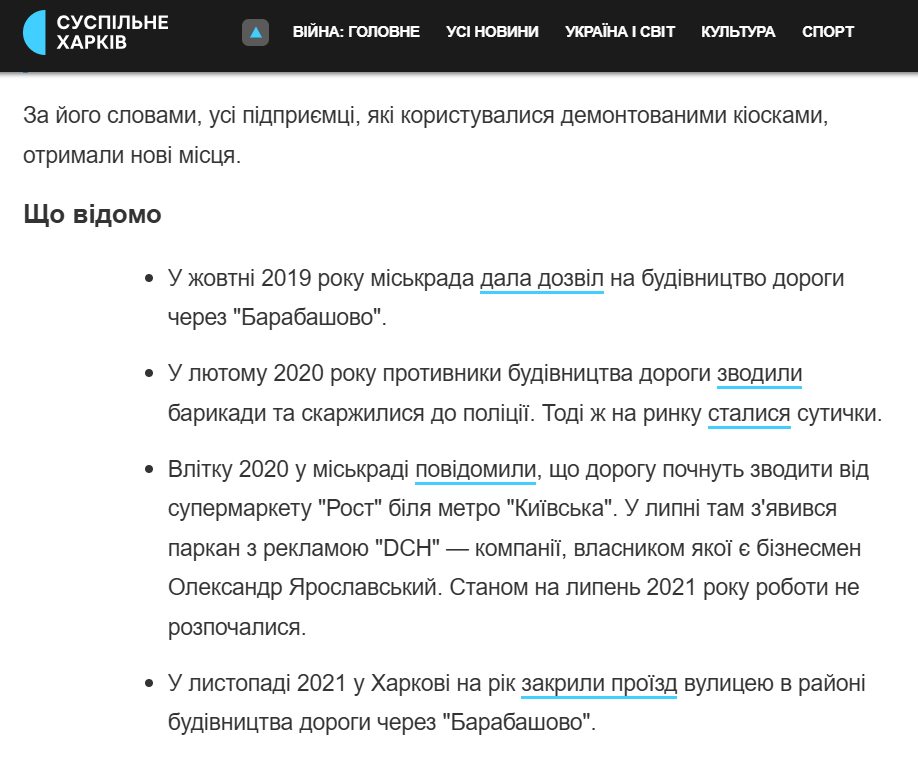This screenshot has height=767, width=918.
Task: Click the text "Влітку 2020"
Action: (228, 470)
